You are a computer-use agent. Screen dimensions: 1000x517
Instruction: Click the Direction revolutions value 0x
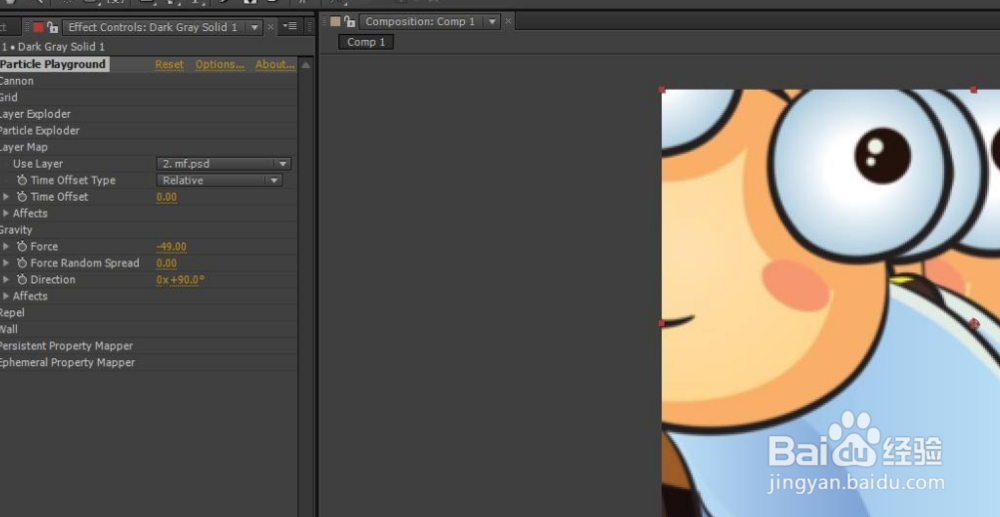[x=162, y=280]
